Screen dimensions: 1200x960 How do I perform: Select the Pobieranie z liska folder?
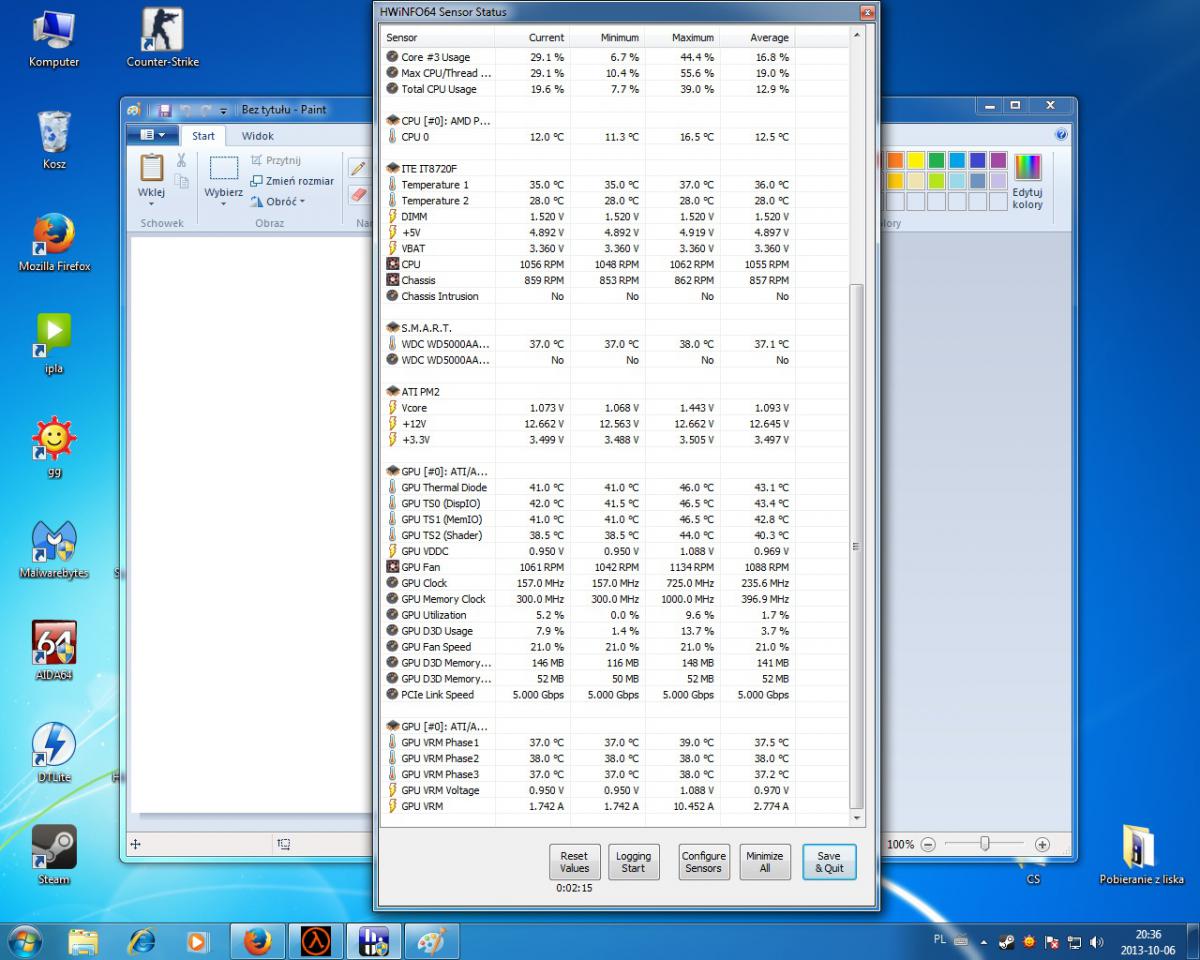[x=1141, y=856]
